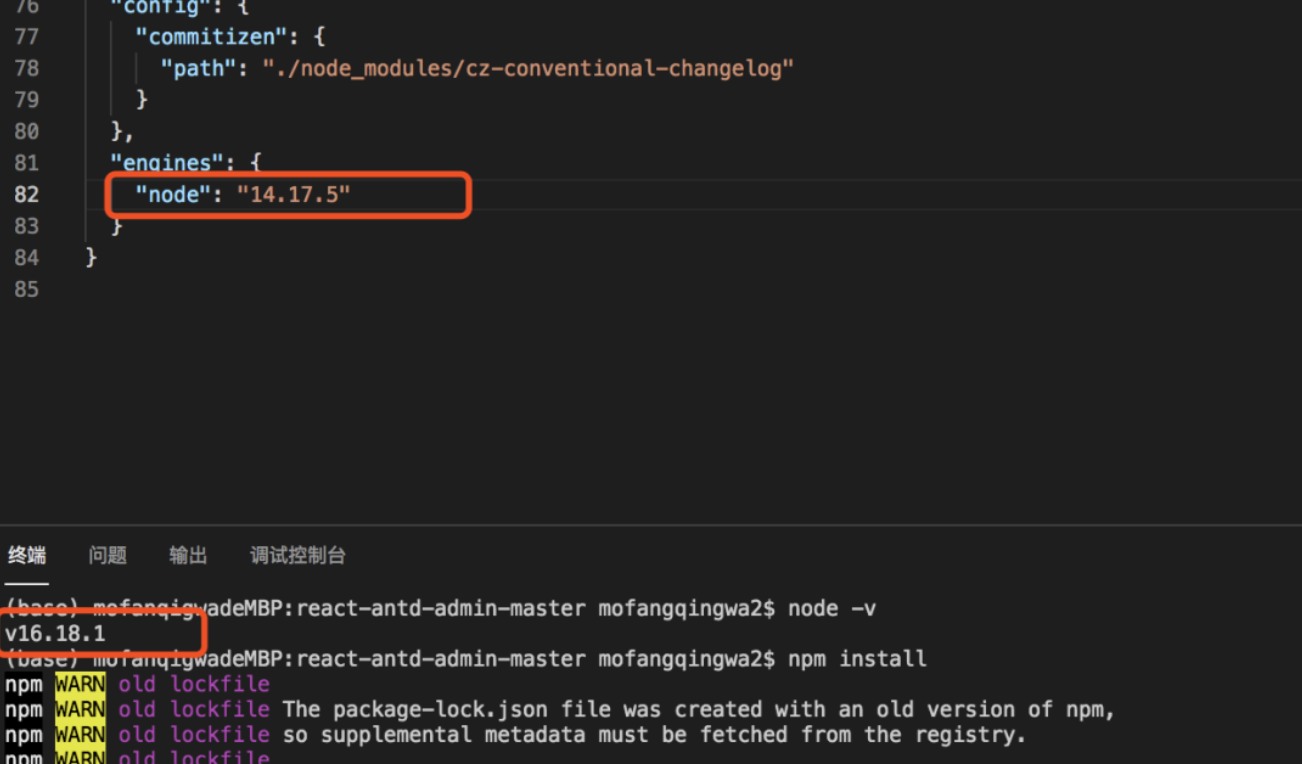Click line number 82 in the gutter
The height and width of the screenshot is (764, 1302).
pyautogui.click(x=27, y=195)
